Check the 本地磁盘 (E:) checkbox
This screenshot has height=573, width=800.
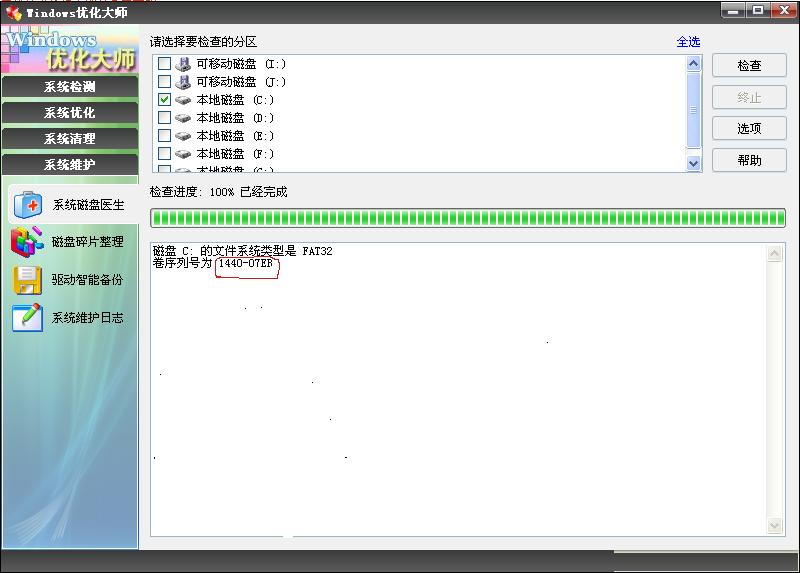pos(164,135)
